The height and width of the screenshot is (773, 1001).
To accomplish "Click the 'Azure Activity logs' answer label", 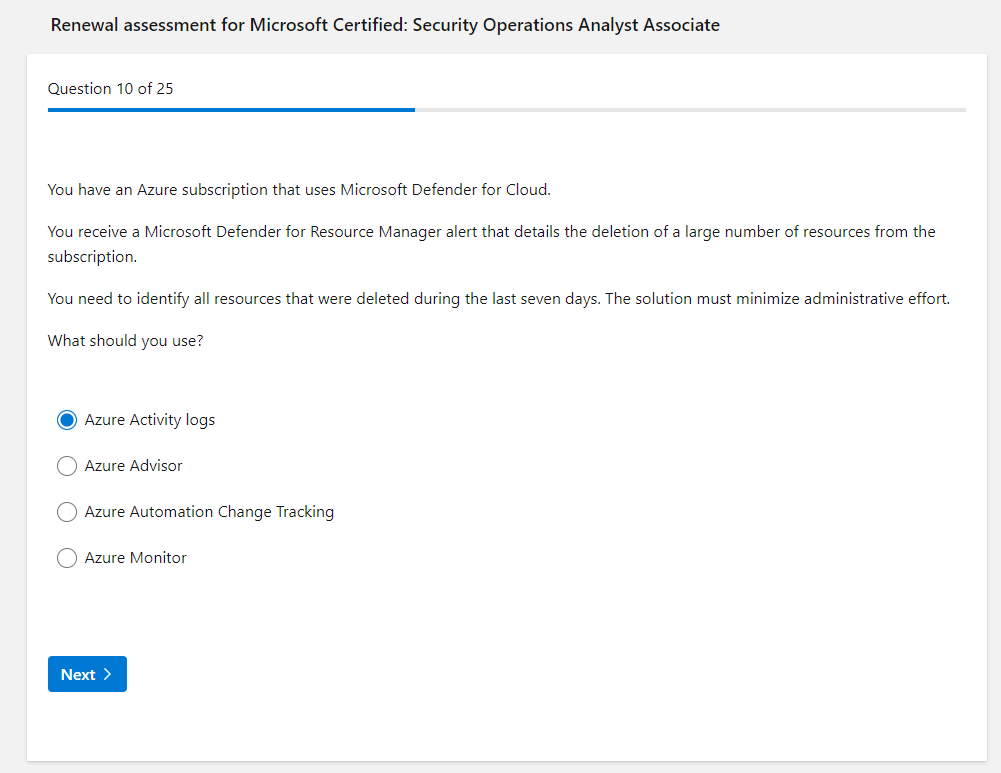I will click(x=149, y=420).
